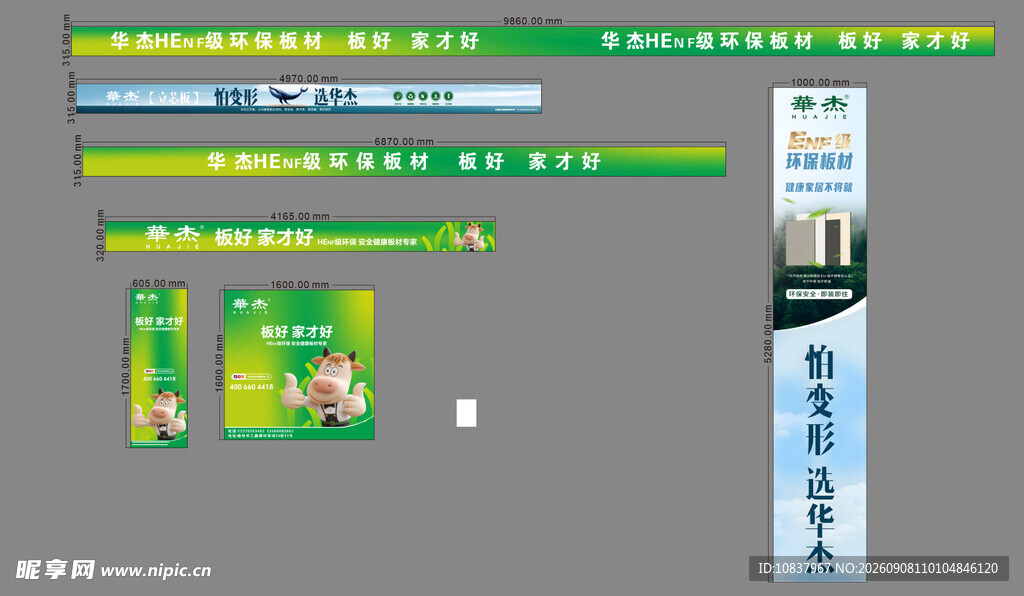Click the 315.00 mm label beside the 9860 banner
Viewport: 1024px width, 596px height.
pyautogui.click(x=66, y=40)
